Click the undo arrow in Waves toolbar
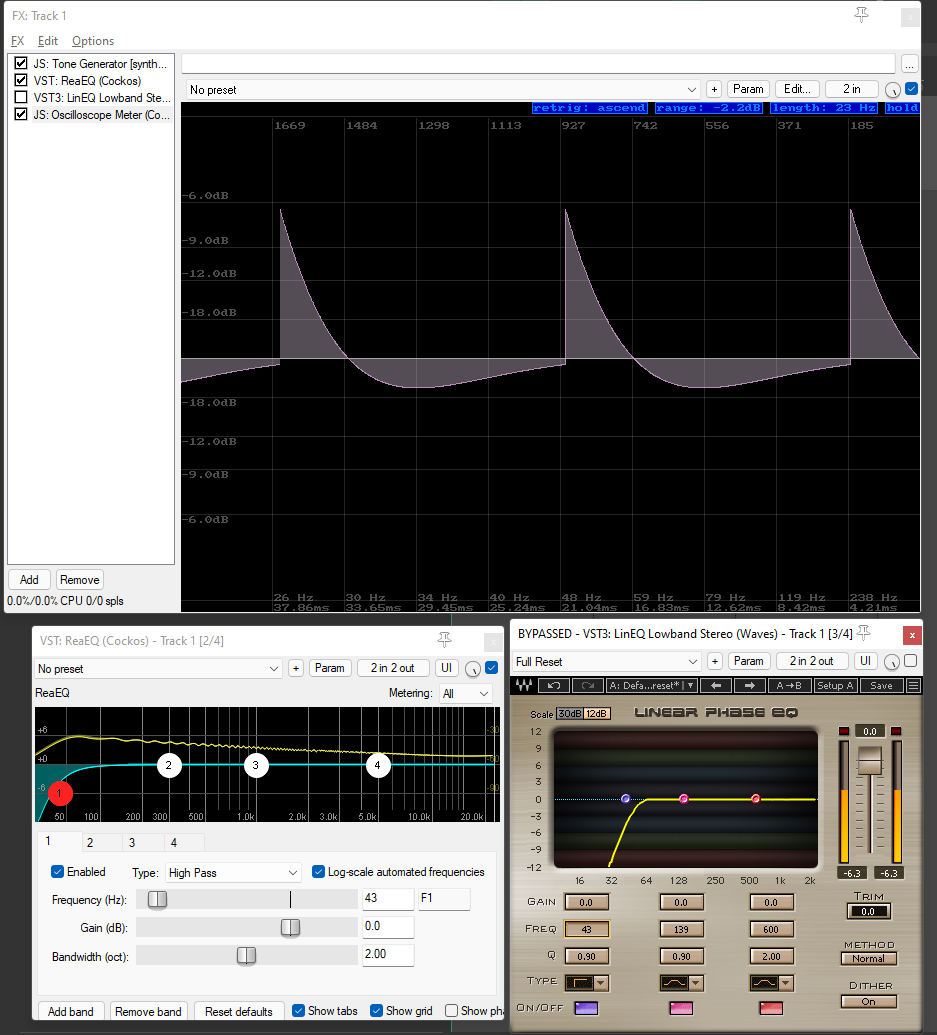Viewport: 937px width, 1035px height. coord(554,685)
